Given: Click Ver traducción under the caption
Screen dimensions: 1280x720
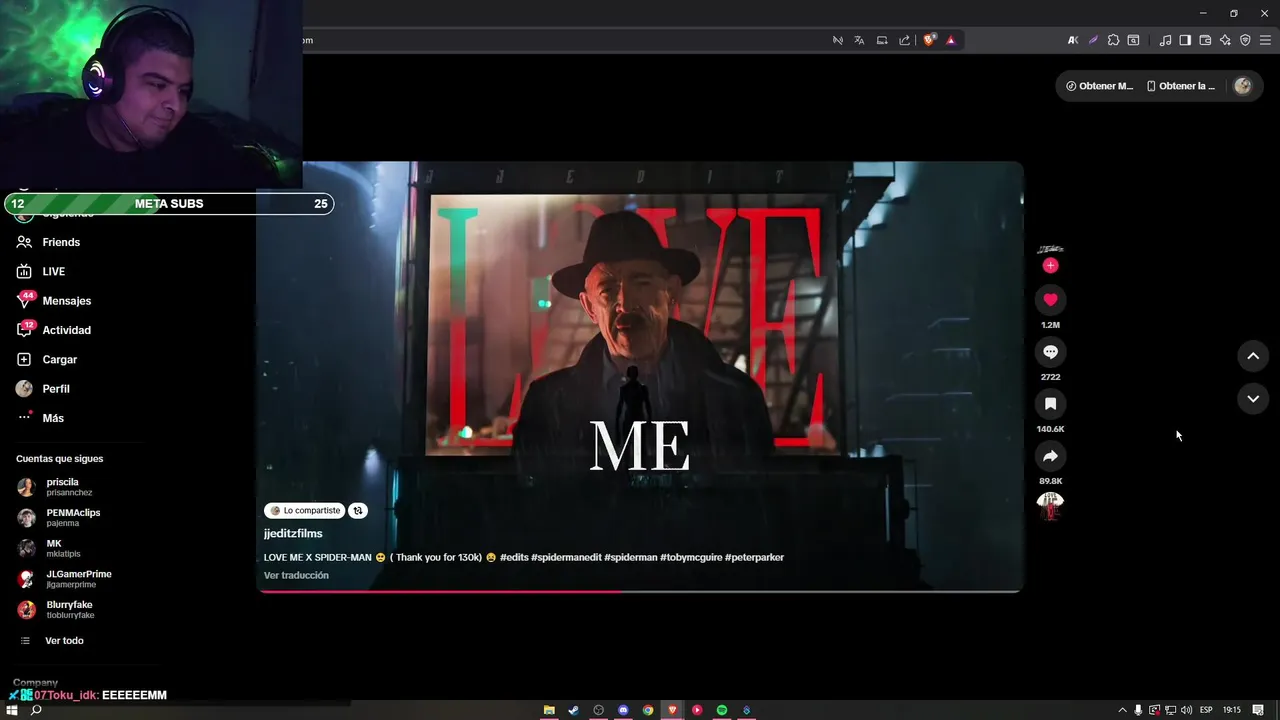Looking at the screenshot, I should tap(296, 575).
